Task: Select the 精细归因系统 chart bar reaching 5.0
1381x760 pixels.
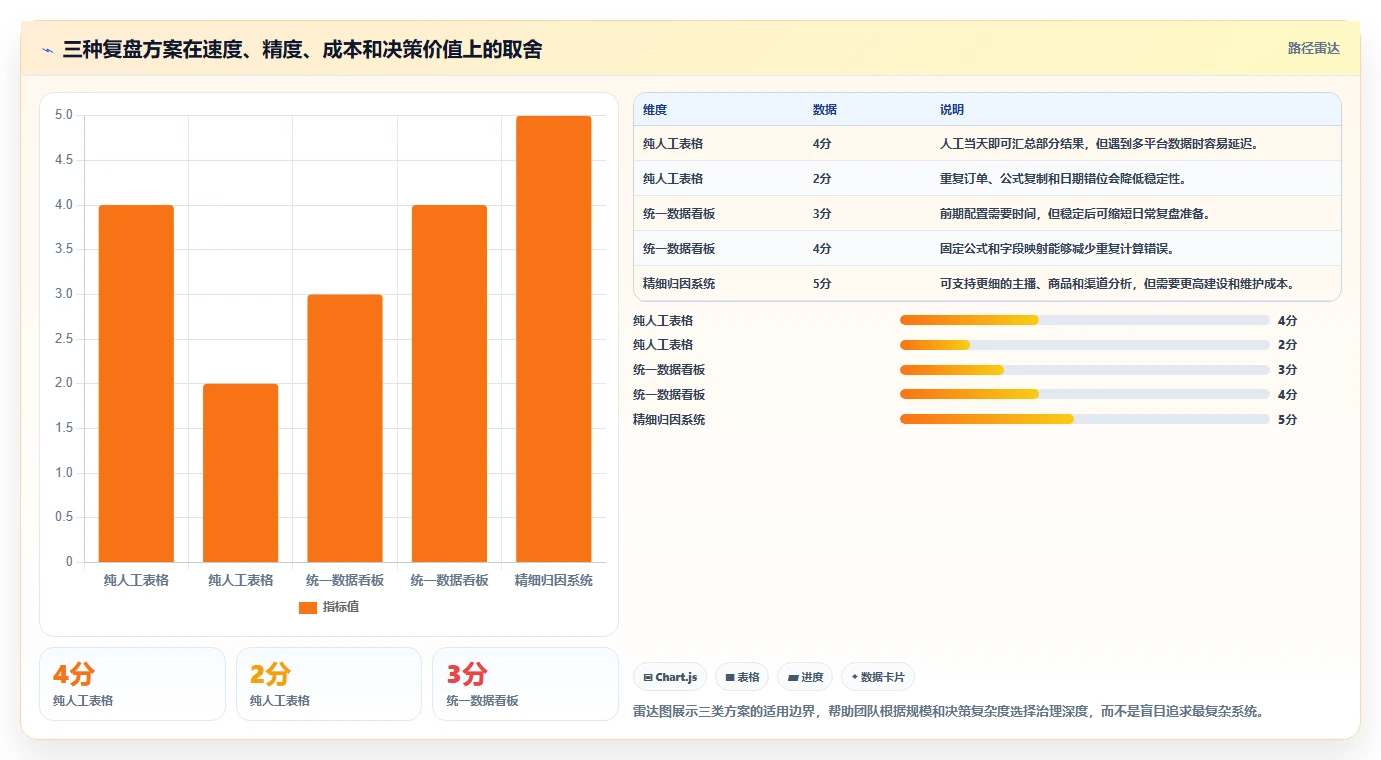Action: [554, 339]
